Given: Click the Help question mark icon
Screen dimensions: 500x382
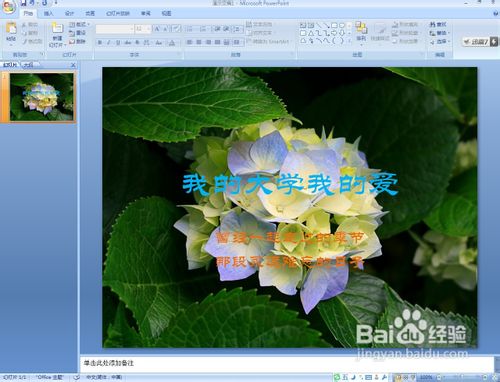Looking at the screenshot, I should coord(495,13).
